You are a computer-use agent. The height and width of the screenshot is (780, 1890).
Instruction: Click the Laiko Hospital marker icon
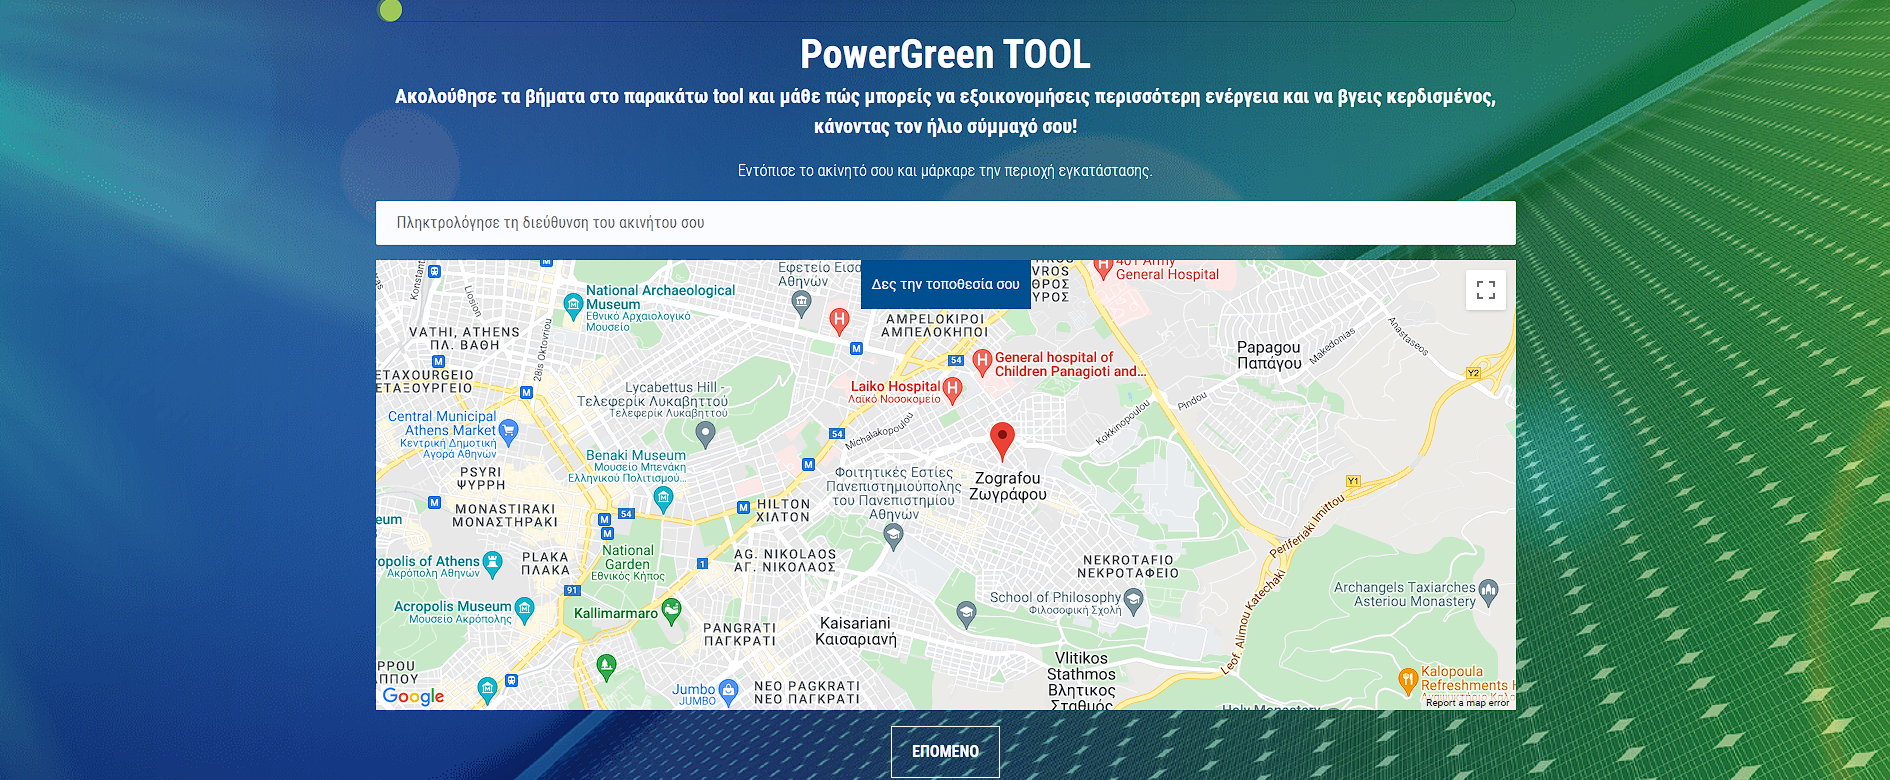click(x=953, y=388)
